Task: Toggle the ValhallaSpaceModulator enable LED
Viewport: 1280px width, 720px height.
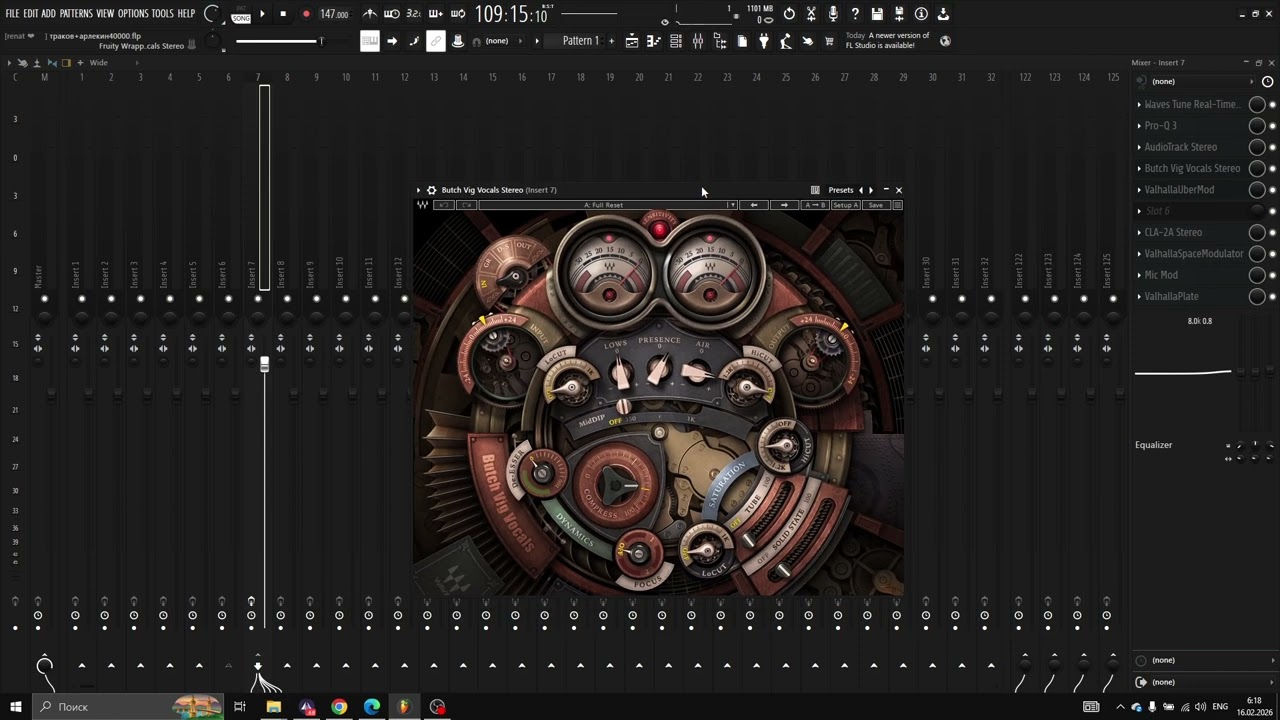Action: point(1272,254)
